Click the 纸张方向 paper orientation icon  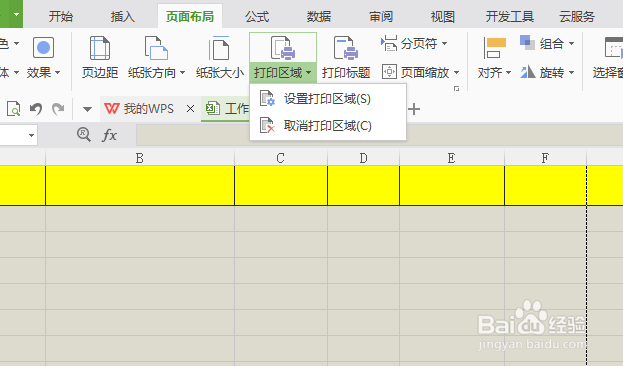pos(156,48)
